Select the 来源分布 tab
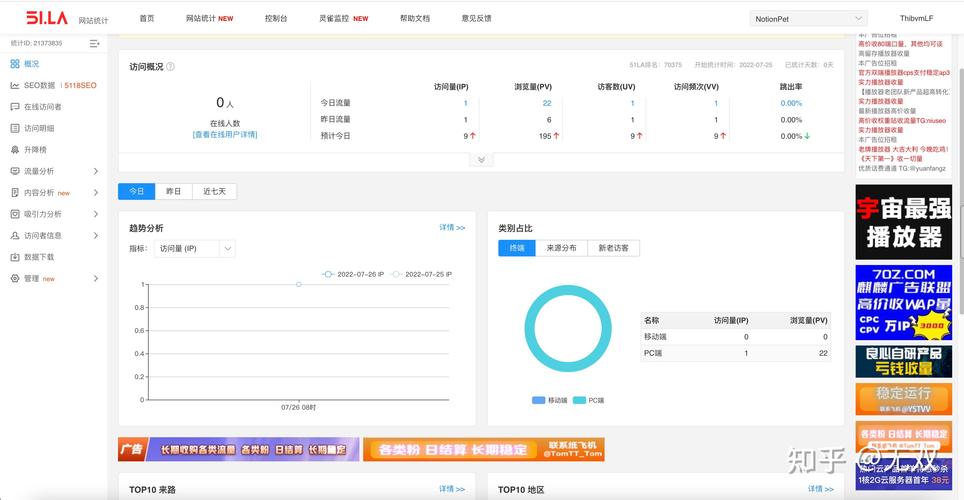The width and height of the screenshot is (964, 500). click(x=561, y=248)
